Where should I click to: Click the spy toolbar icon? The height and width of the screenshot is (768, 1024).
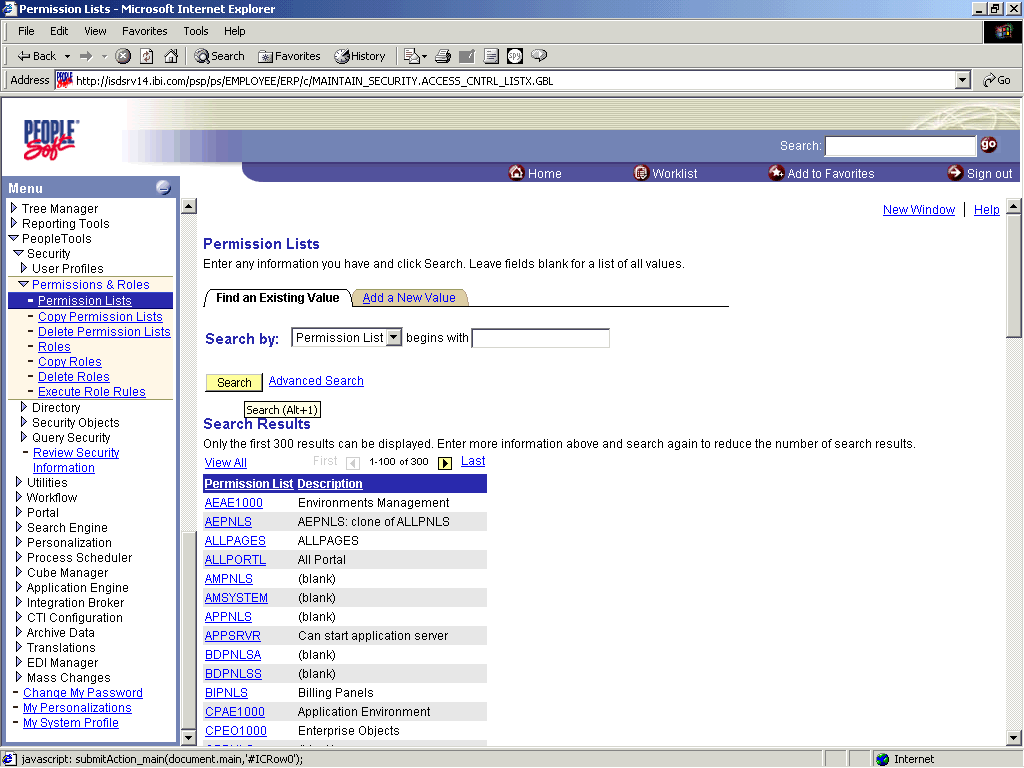tap(515, 56)
